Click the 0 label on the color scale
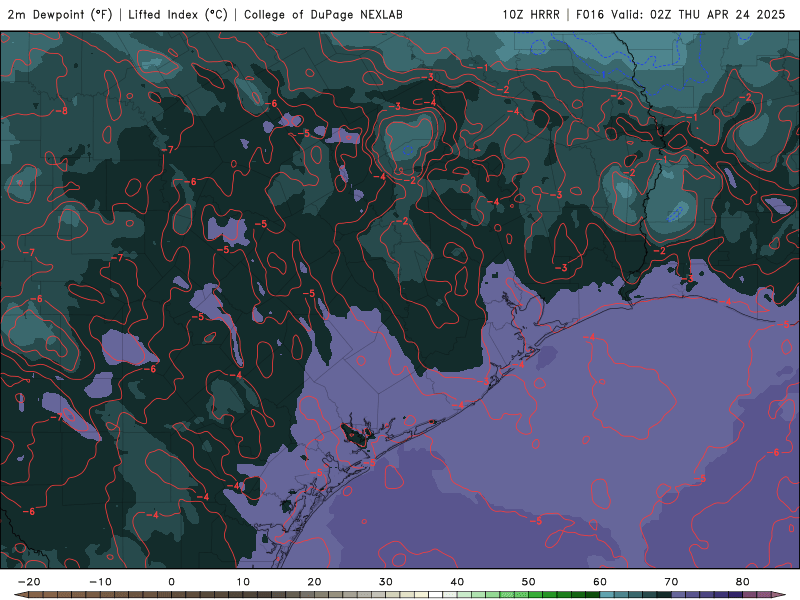The height and width of the screenshot is (600, 800). pyautogui.click(x=171, y=582)
